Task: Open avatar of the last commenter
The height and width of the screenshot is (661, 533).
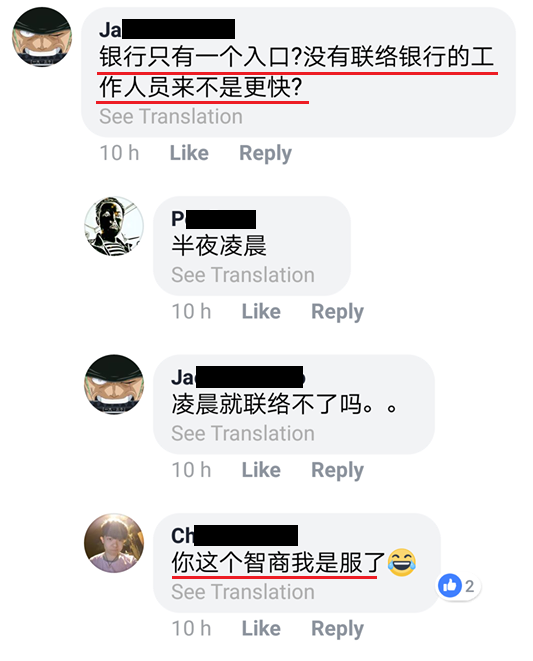Action: 114,543
